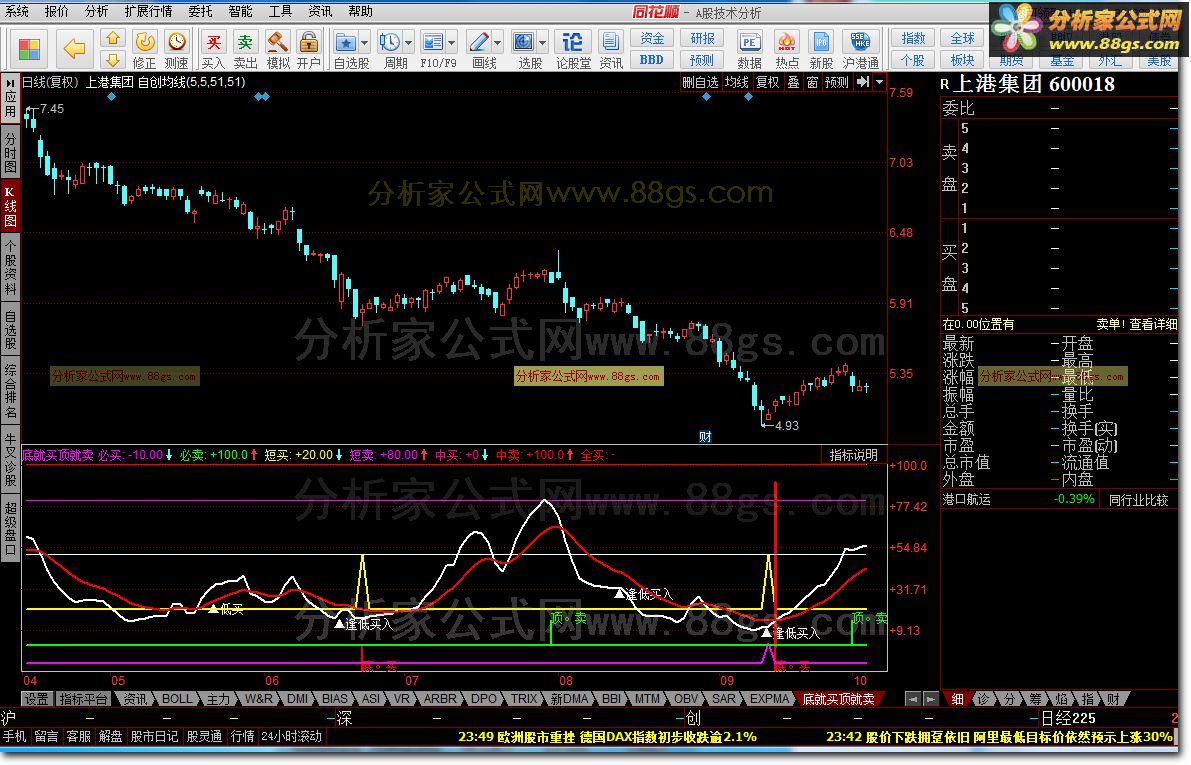Open the 系统 menu
This screenshot has width=1191, height=765.
coord(17,11)
